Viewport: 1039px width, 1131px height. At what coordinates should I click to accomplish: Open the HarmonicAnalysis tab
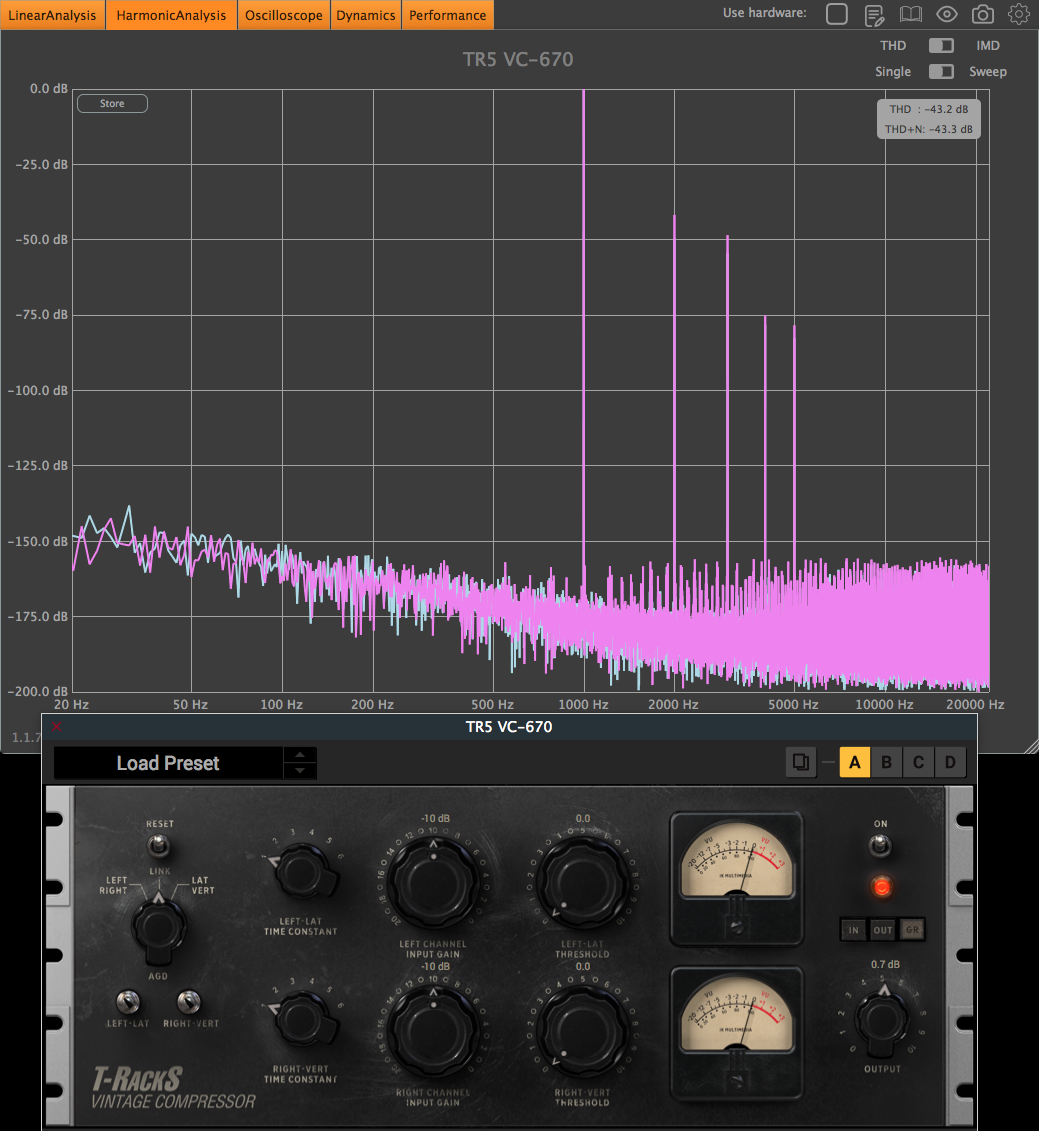(171, 15)
